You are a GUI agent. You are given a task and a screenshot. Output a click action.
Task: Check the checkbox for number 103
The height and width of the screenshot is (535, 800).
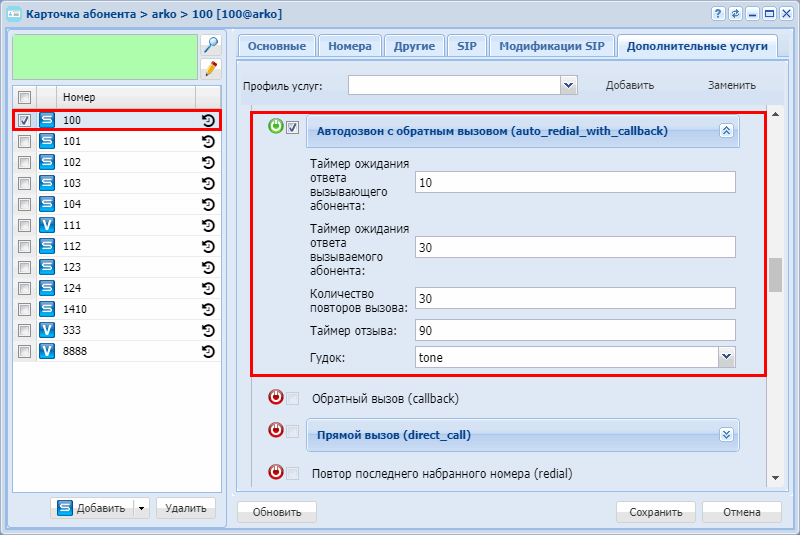coord(24,183)
